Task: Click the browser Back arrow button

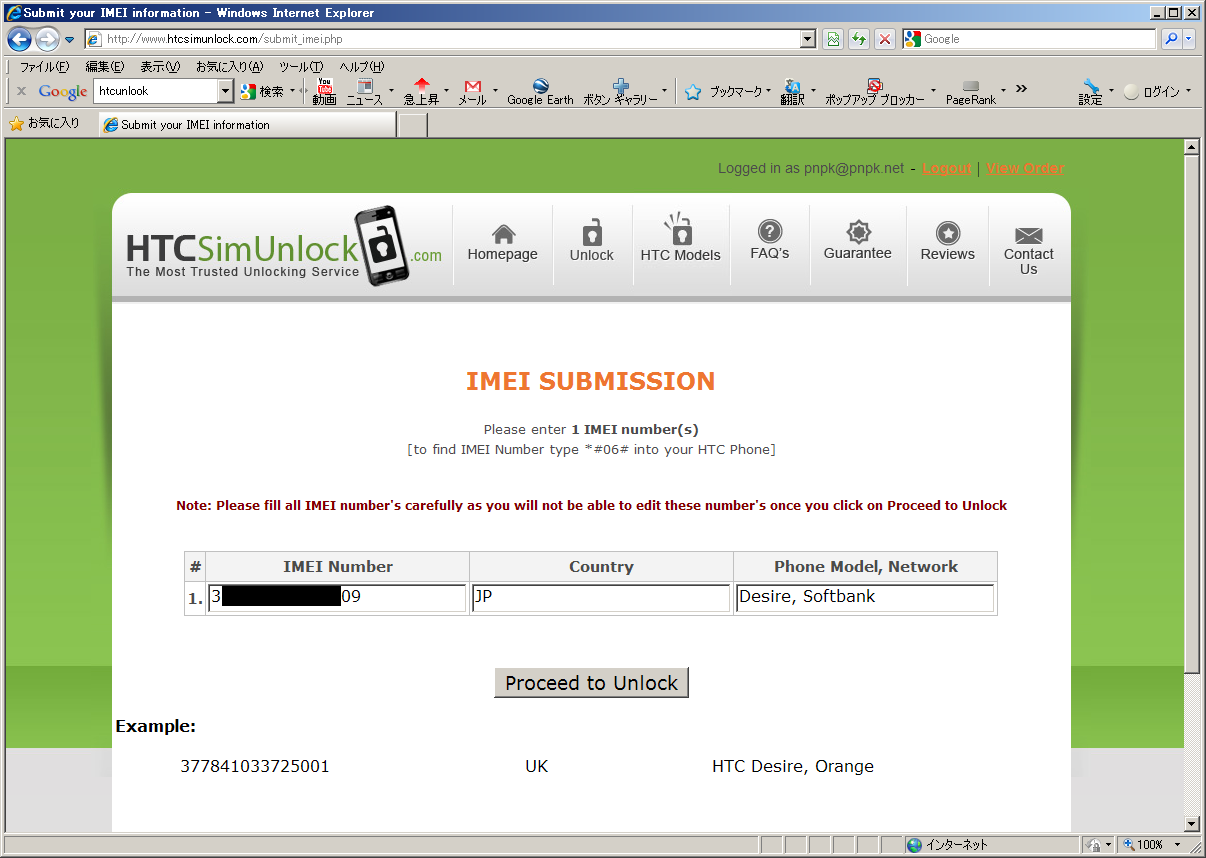Action: [x=19, y=40]
